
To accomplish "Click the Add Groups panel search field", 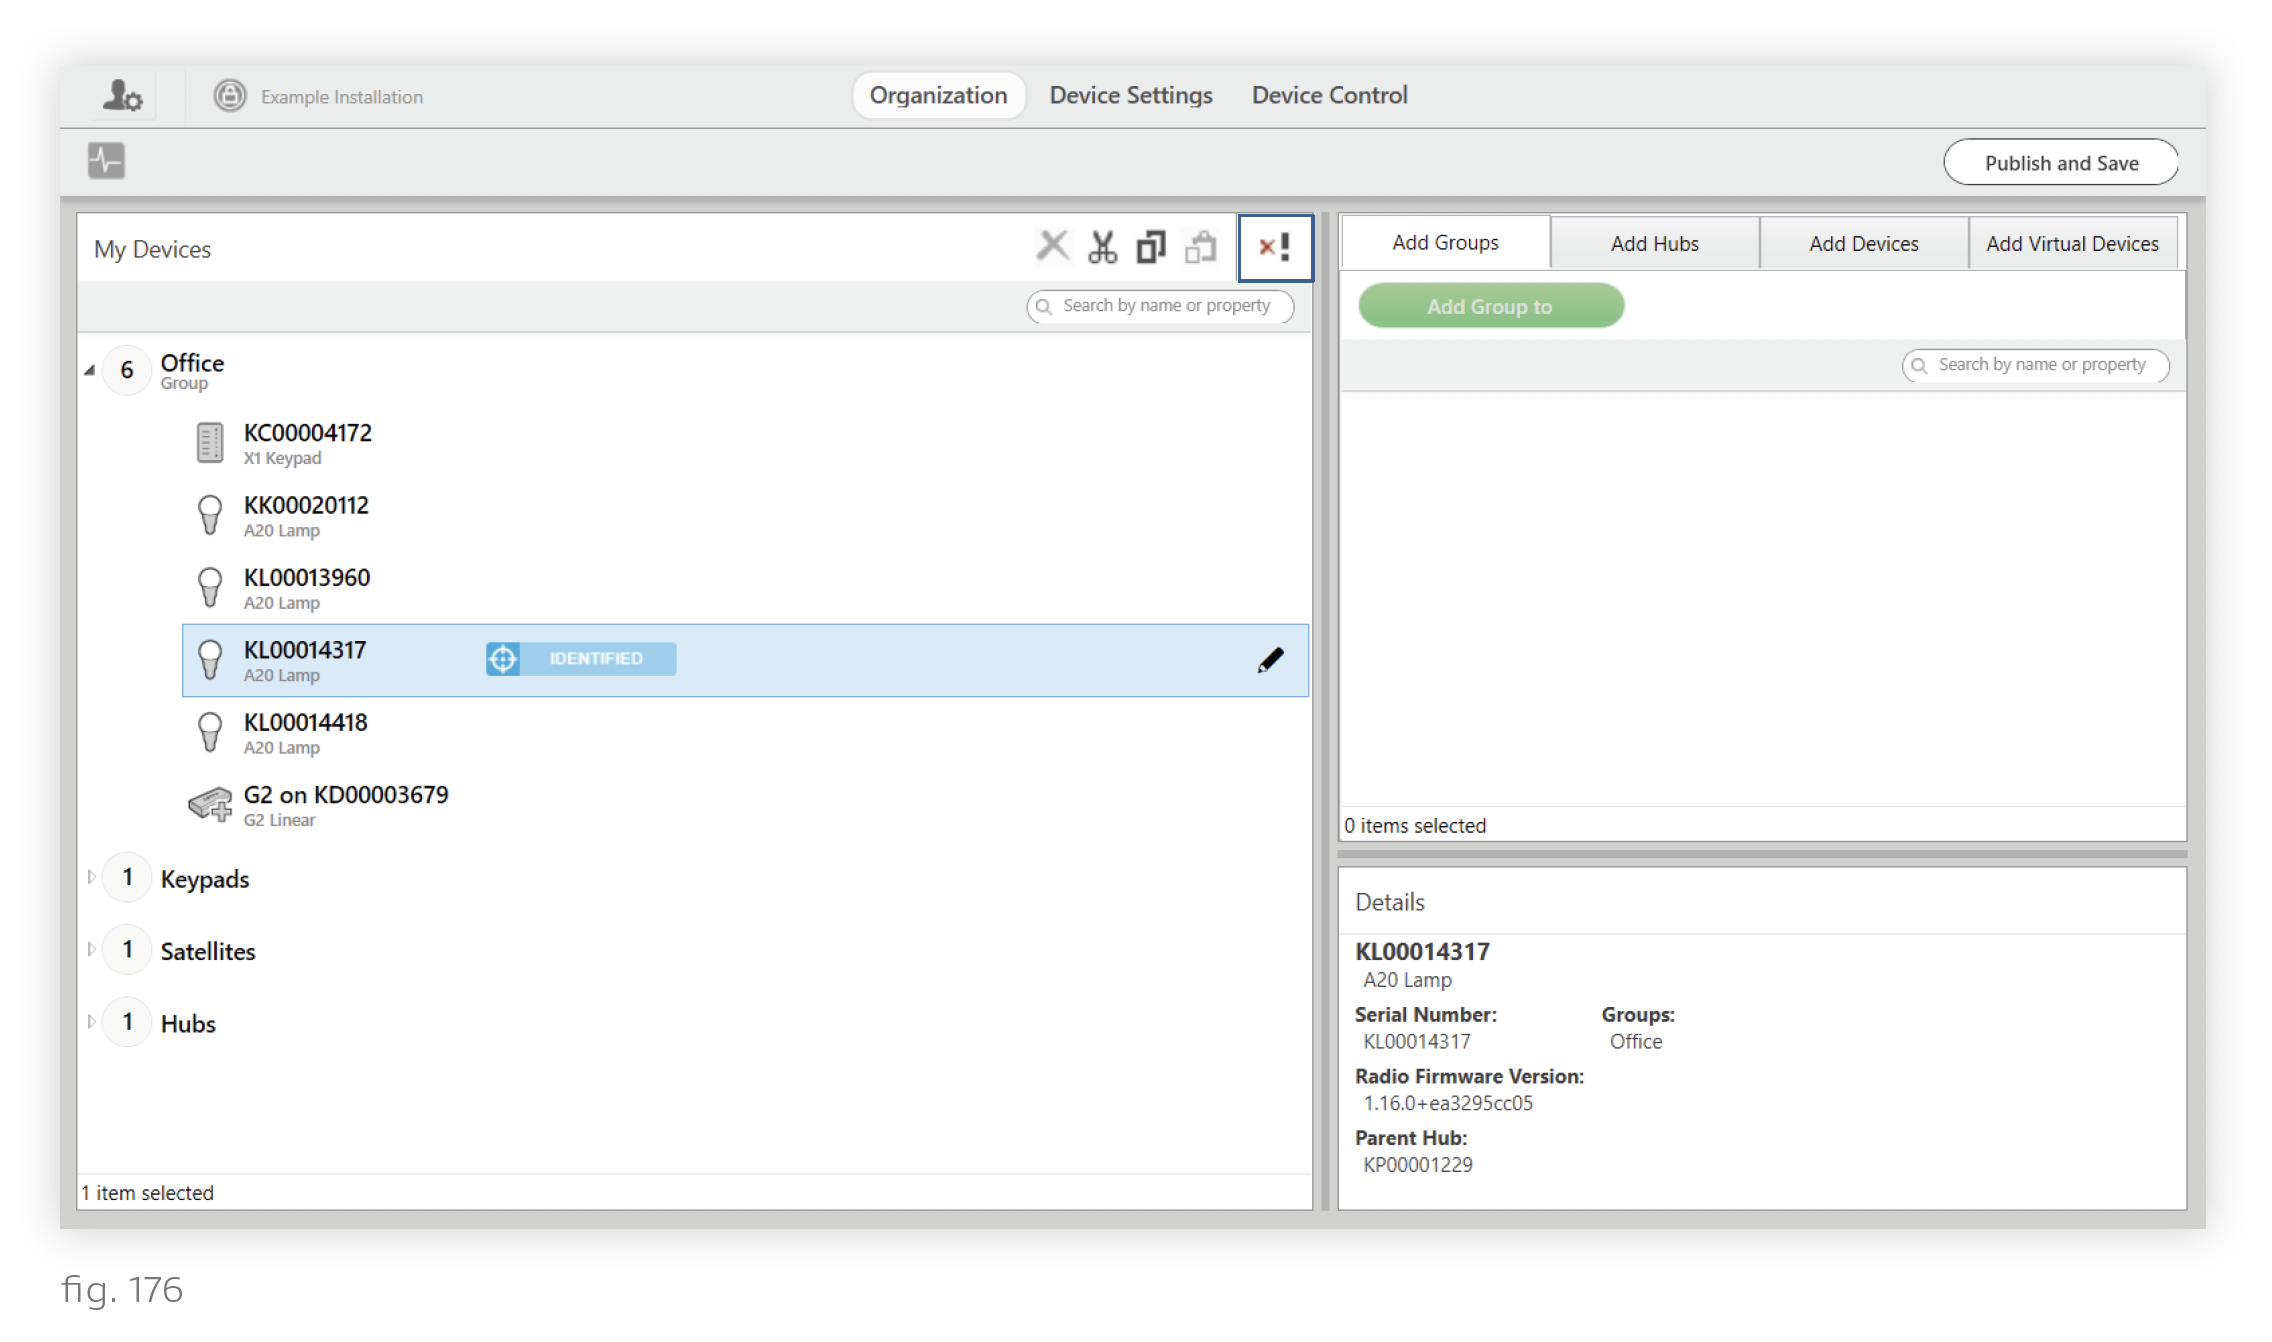I will tap(2035, 365).
